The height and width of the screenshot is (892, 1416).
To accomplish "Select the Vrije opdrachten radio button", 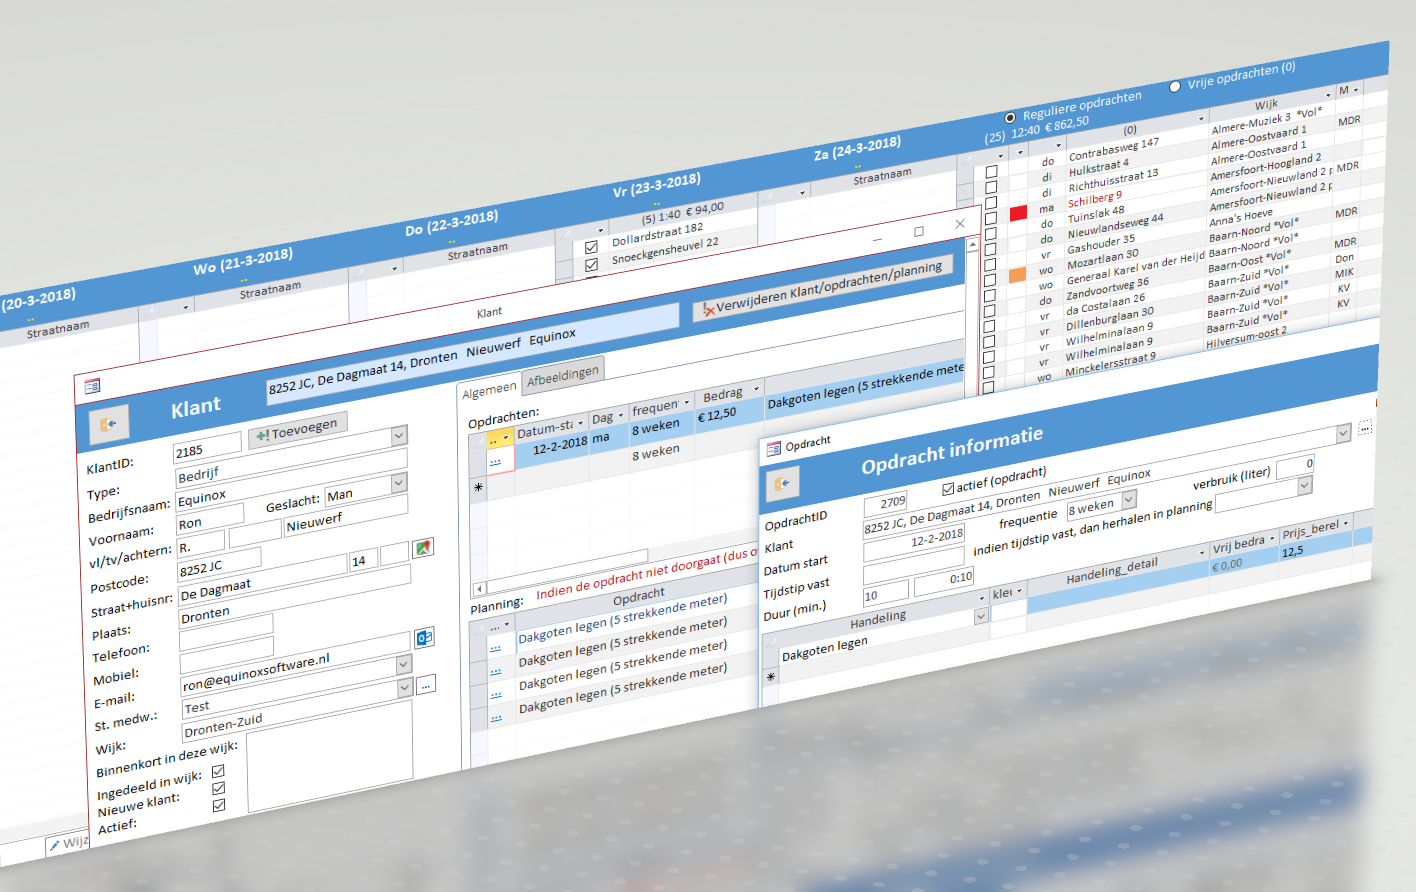I will click(x=1172, y=86).
